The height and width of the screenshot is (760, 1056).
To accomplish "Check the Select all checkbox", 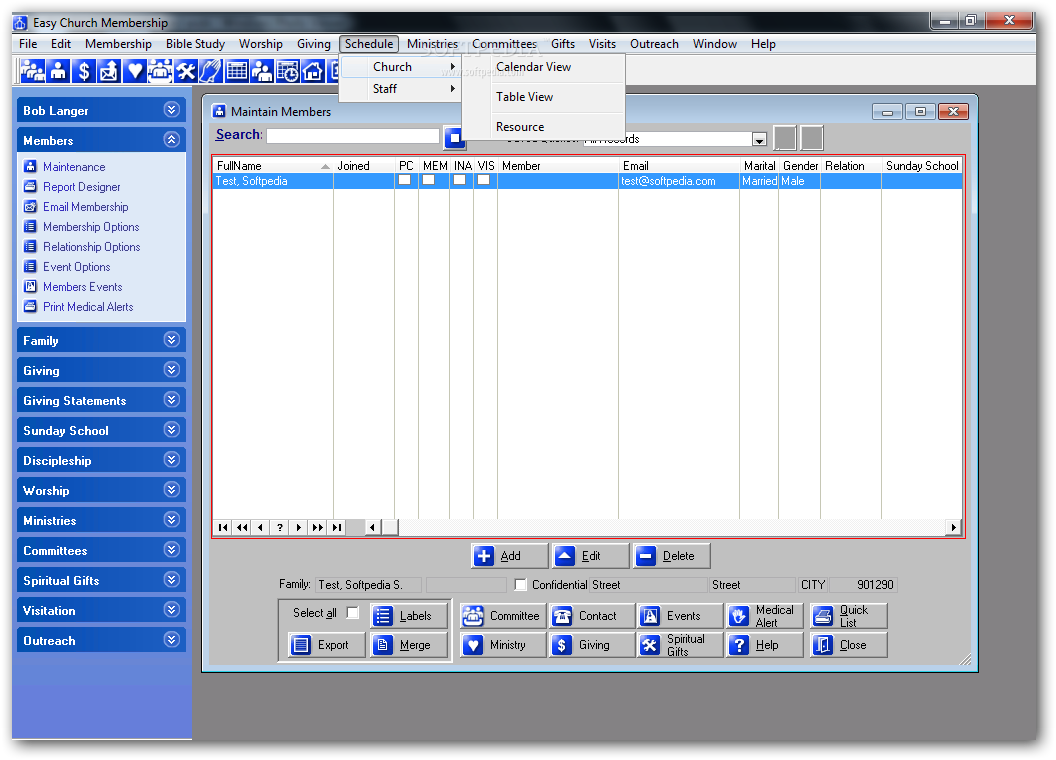I will pos(352,612).
